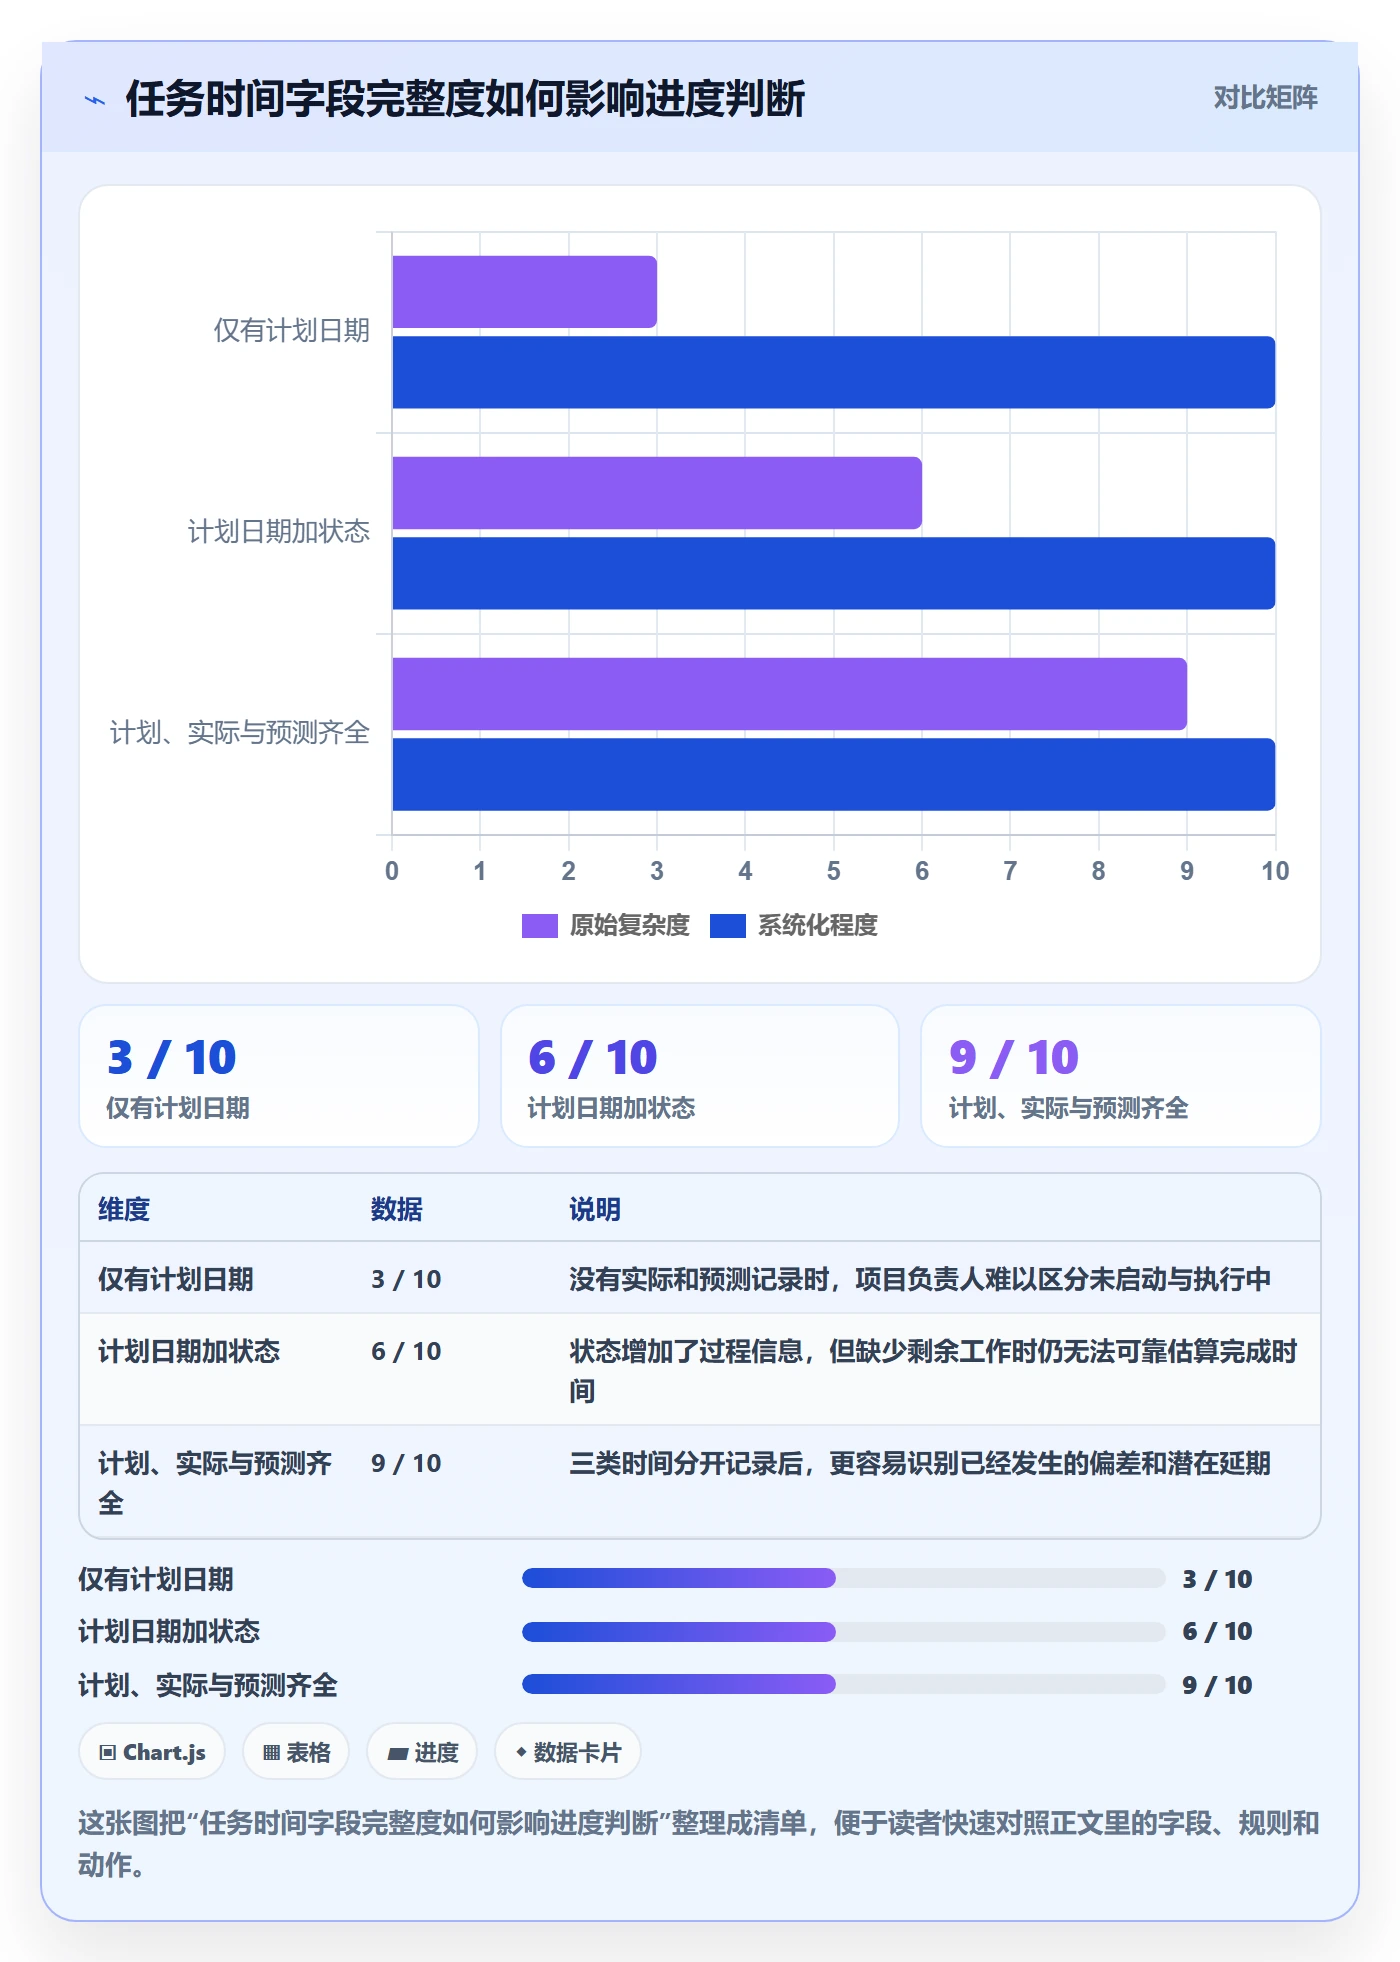Click the x-axis tick label 5
Viewport: 1400px width, 1962px height.
(x=833, y=871)
